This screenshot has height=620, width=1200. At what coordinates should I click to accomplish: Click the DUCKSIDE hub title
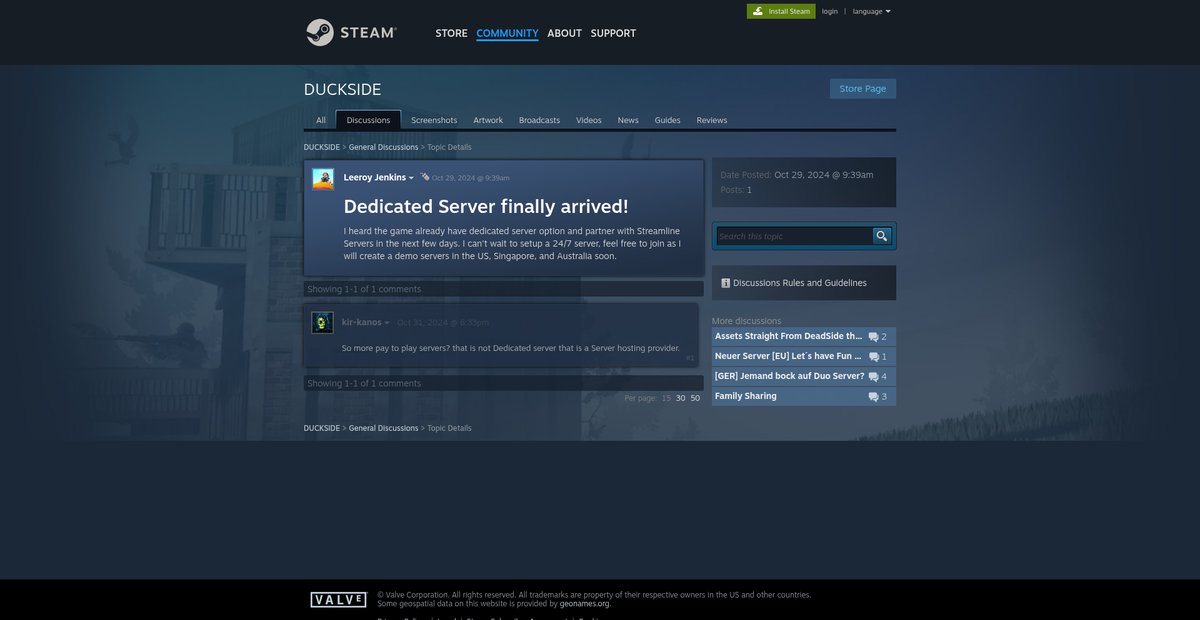342,89
